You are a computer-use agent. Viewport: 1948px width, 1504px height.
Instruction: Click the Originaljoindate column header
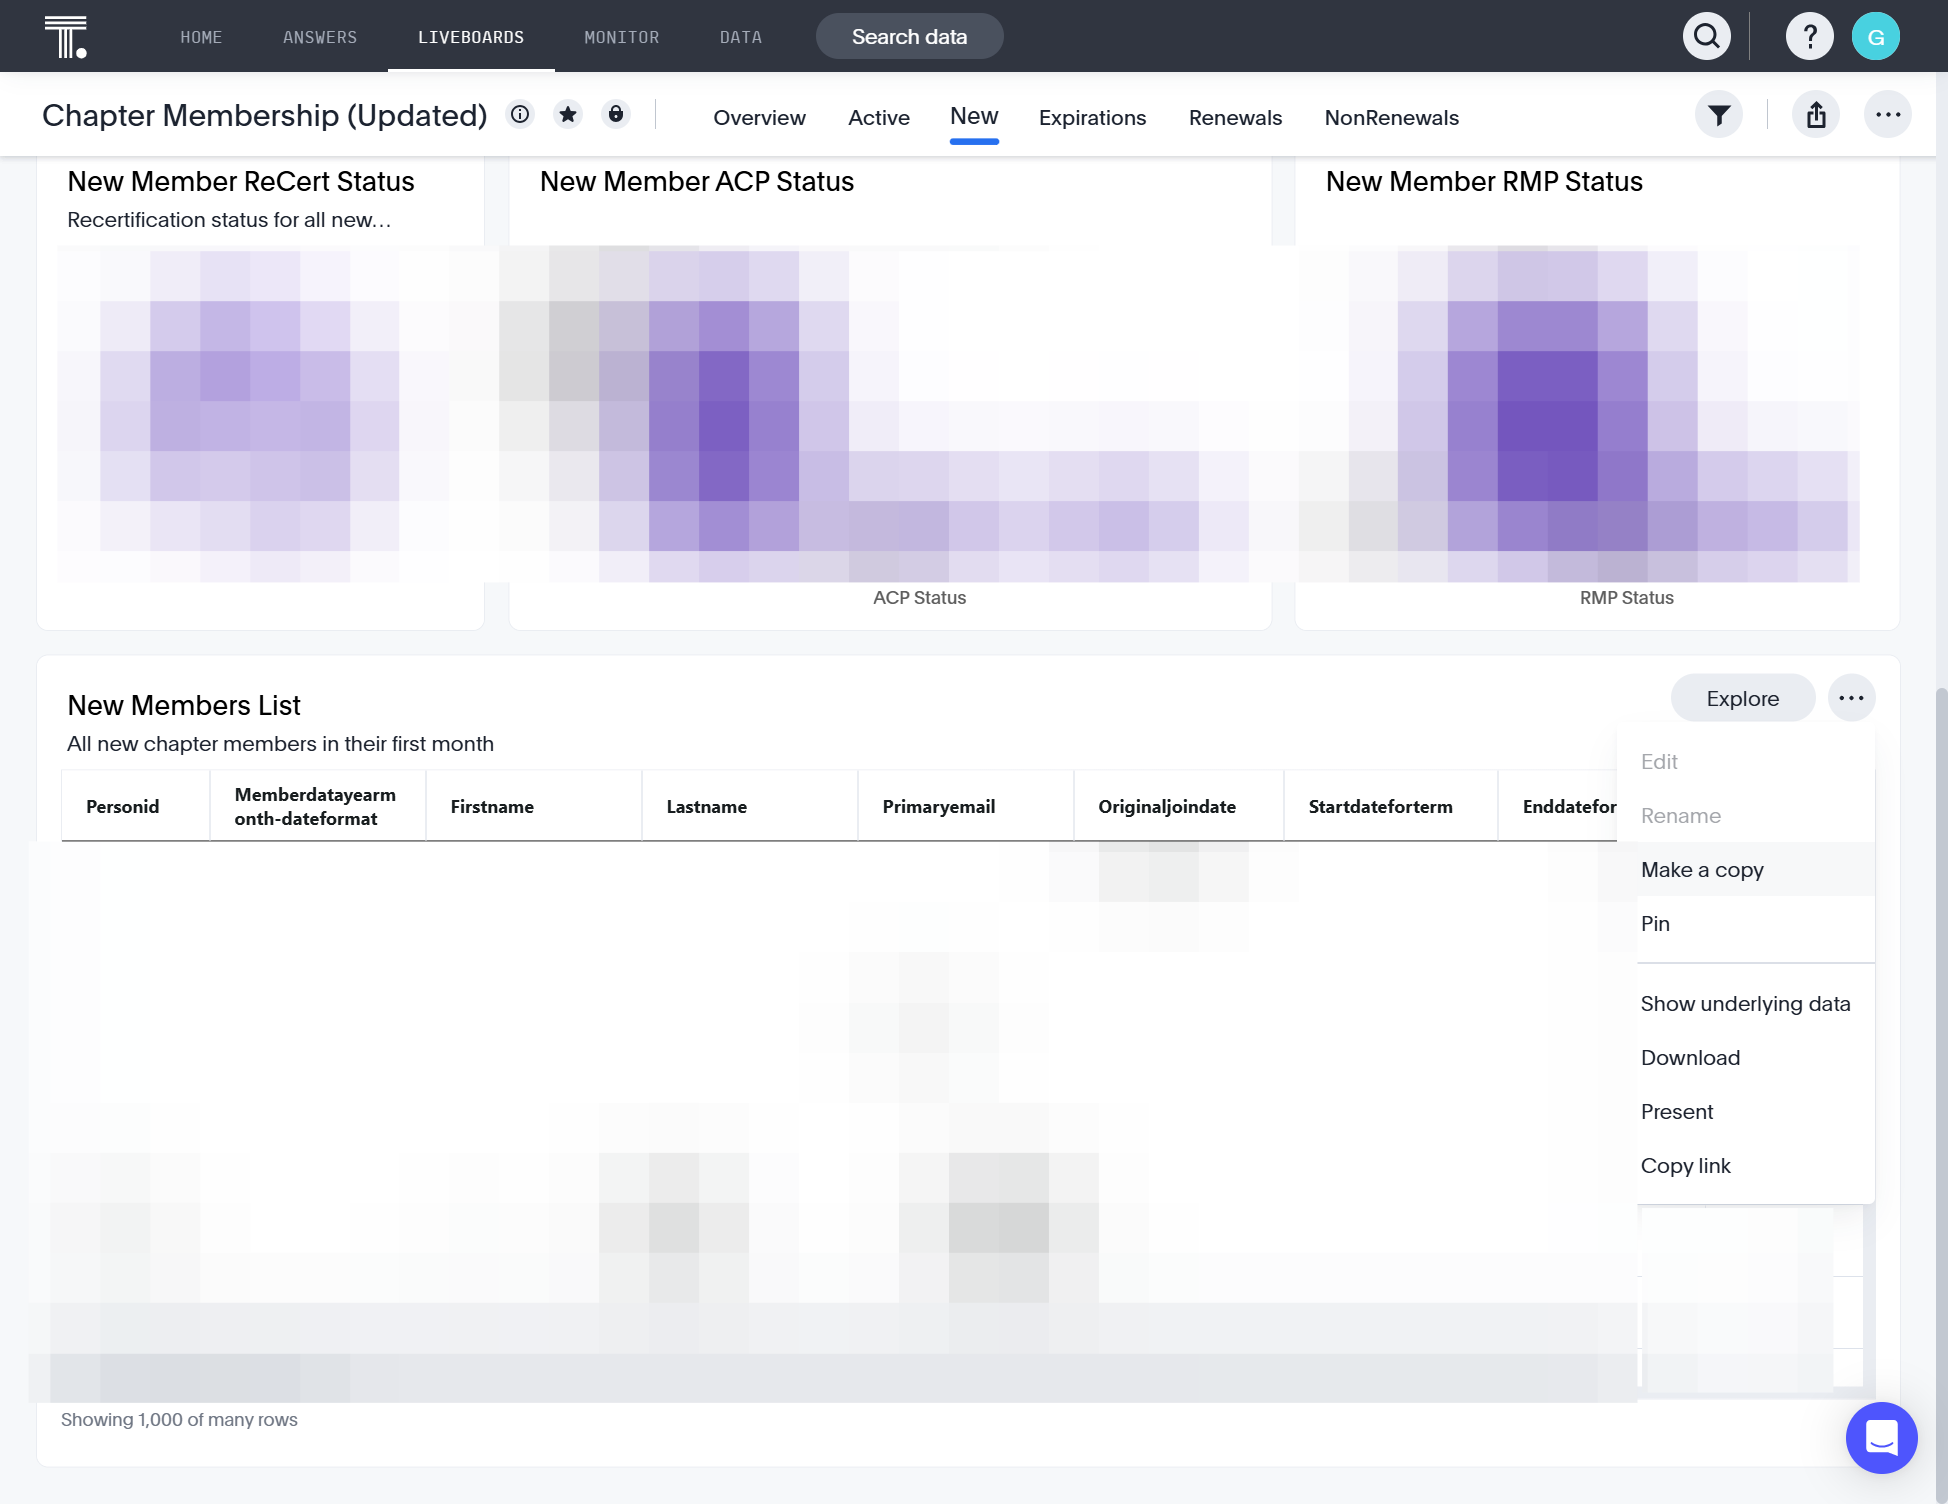1179,807
